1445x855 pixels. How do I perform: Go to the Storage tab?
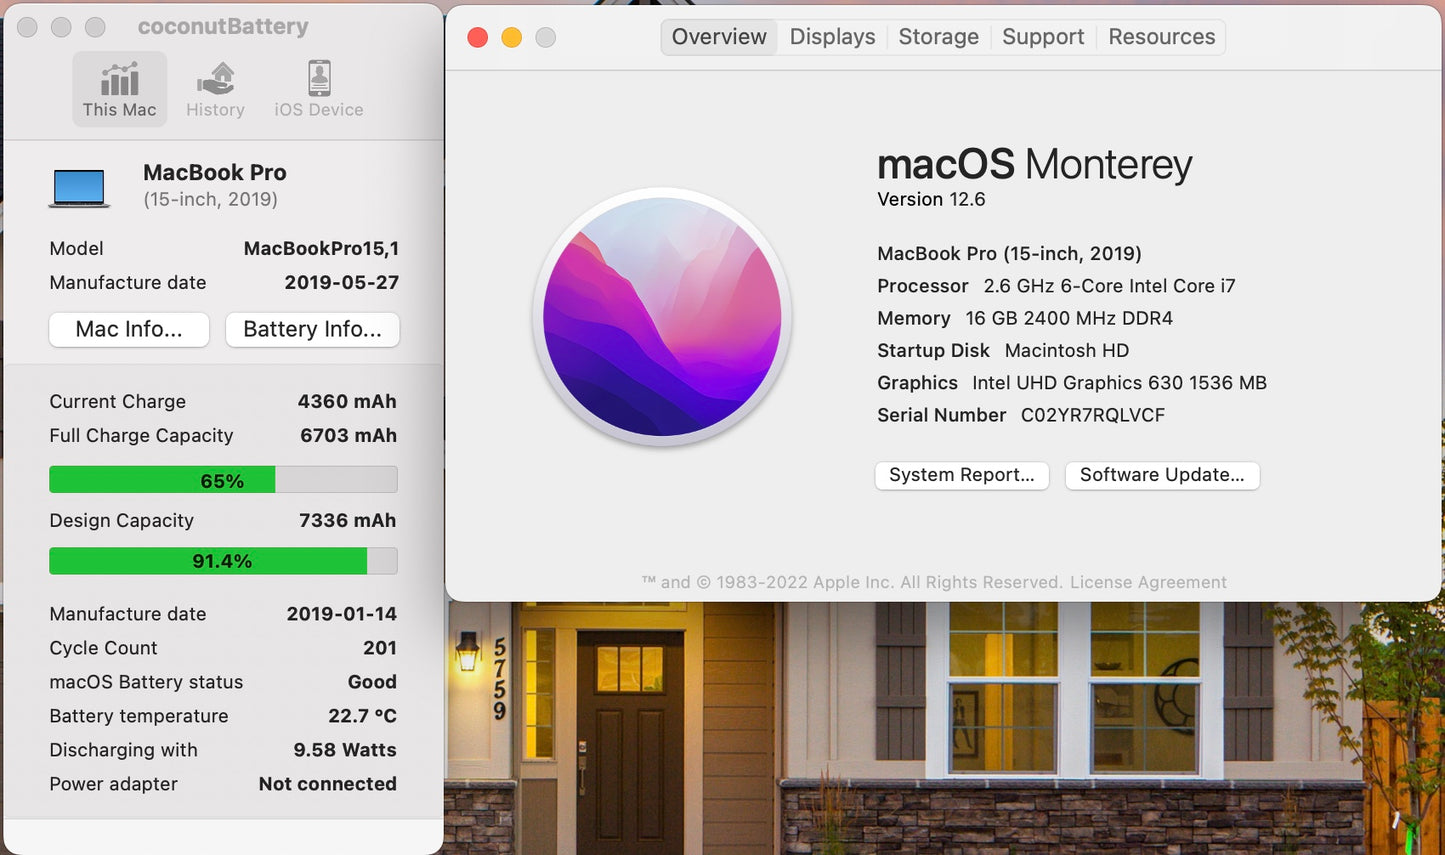[938, 37]
